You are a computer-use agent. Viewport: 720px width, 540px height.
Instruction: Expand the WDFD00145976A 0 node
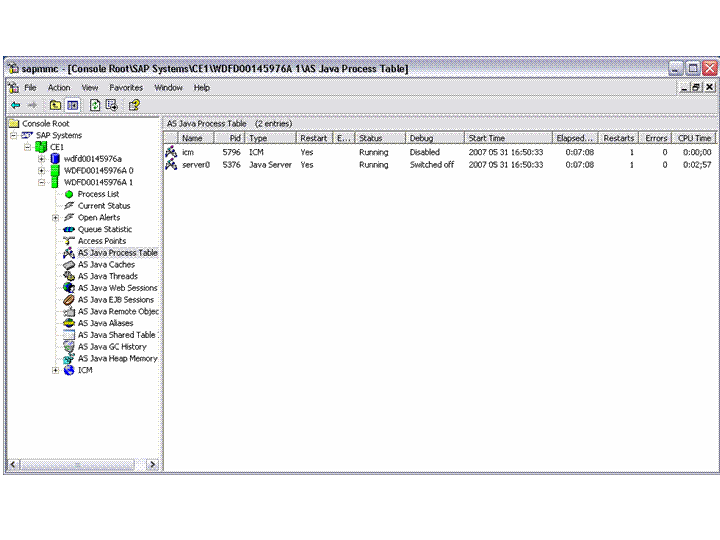tap(42, 170)
